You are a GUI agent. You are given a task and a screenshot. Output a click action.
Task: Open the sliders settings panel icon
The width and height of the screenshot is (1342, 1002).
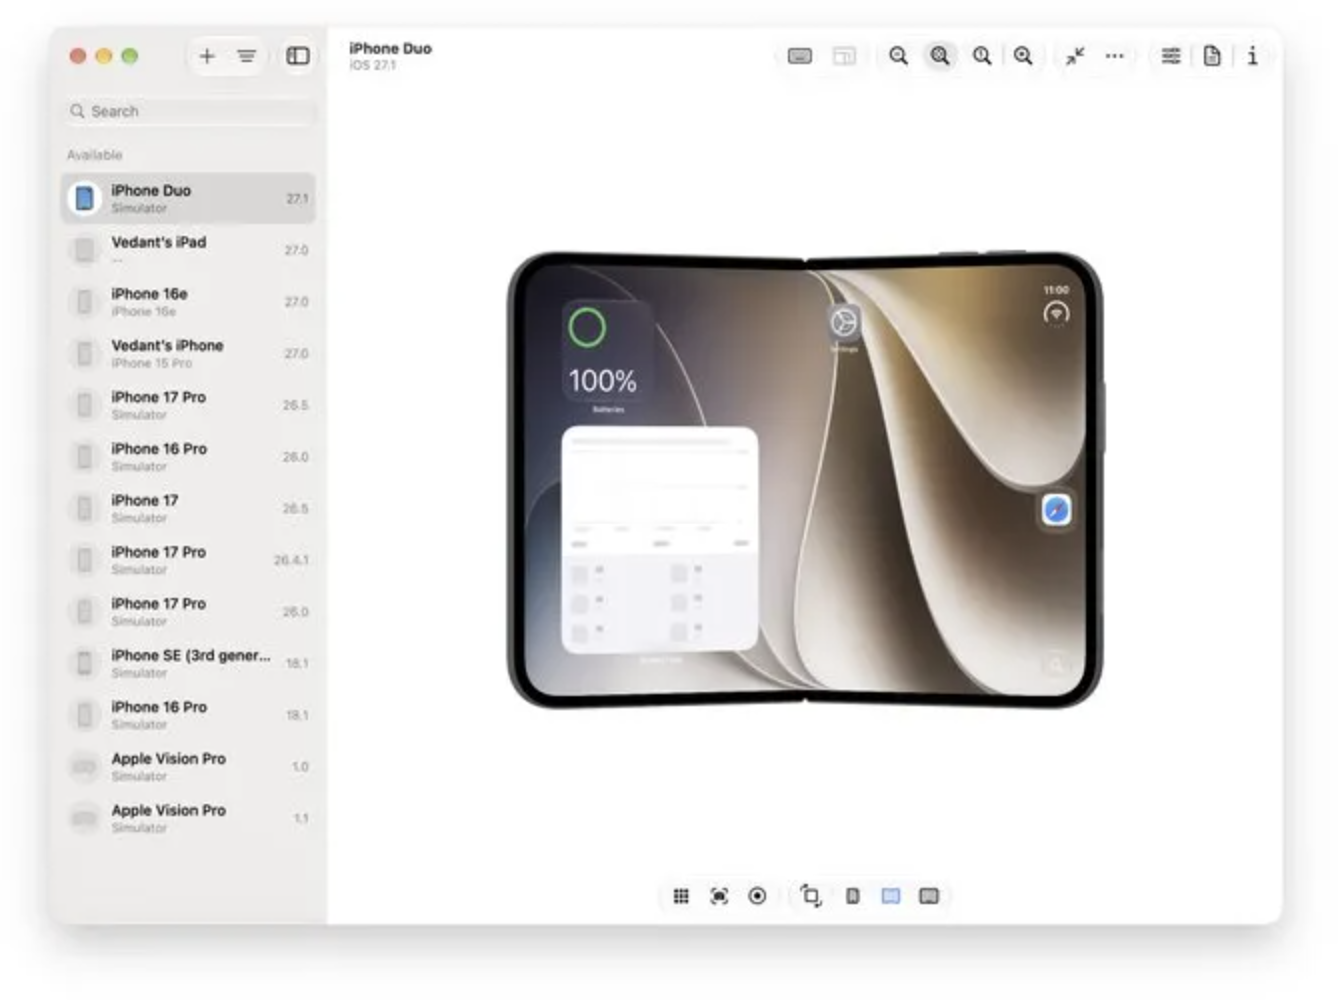click(1171, 56)
